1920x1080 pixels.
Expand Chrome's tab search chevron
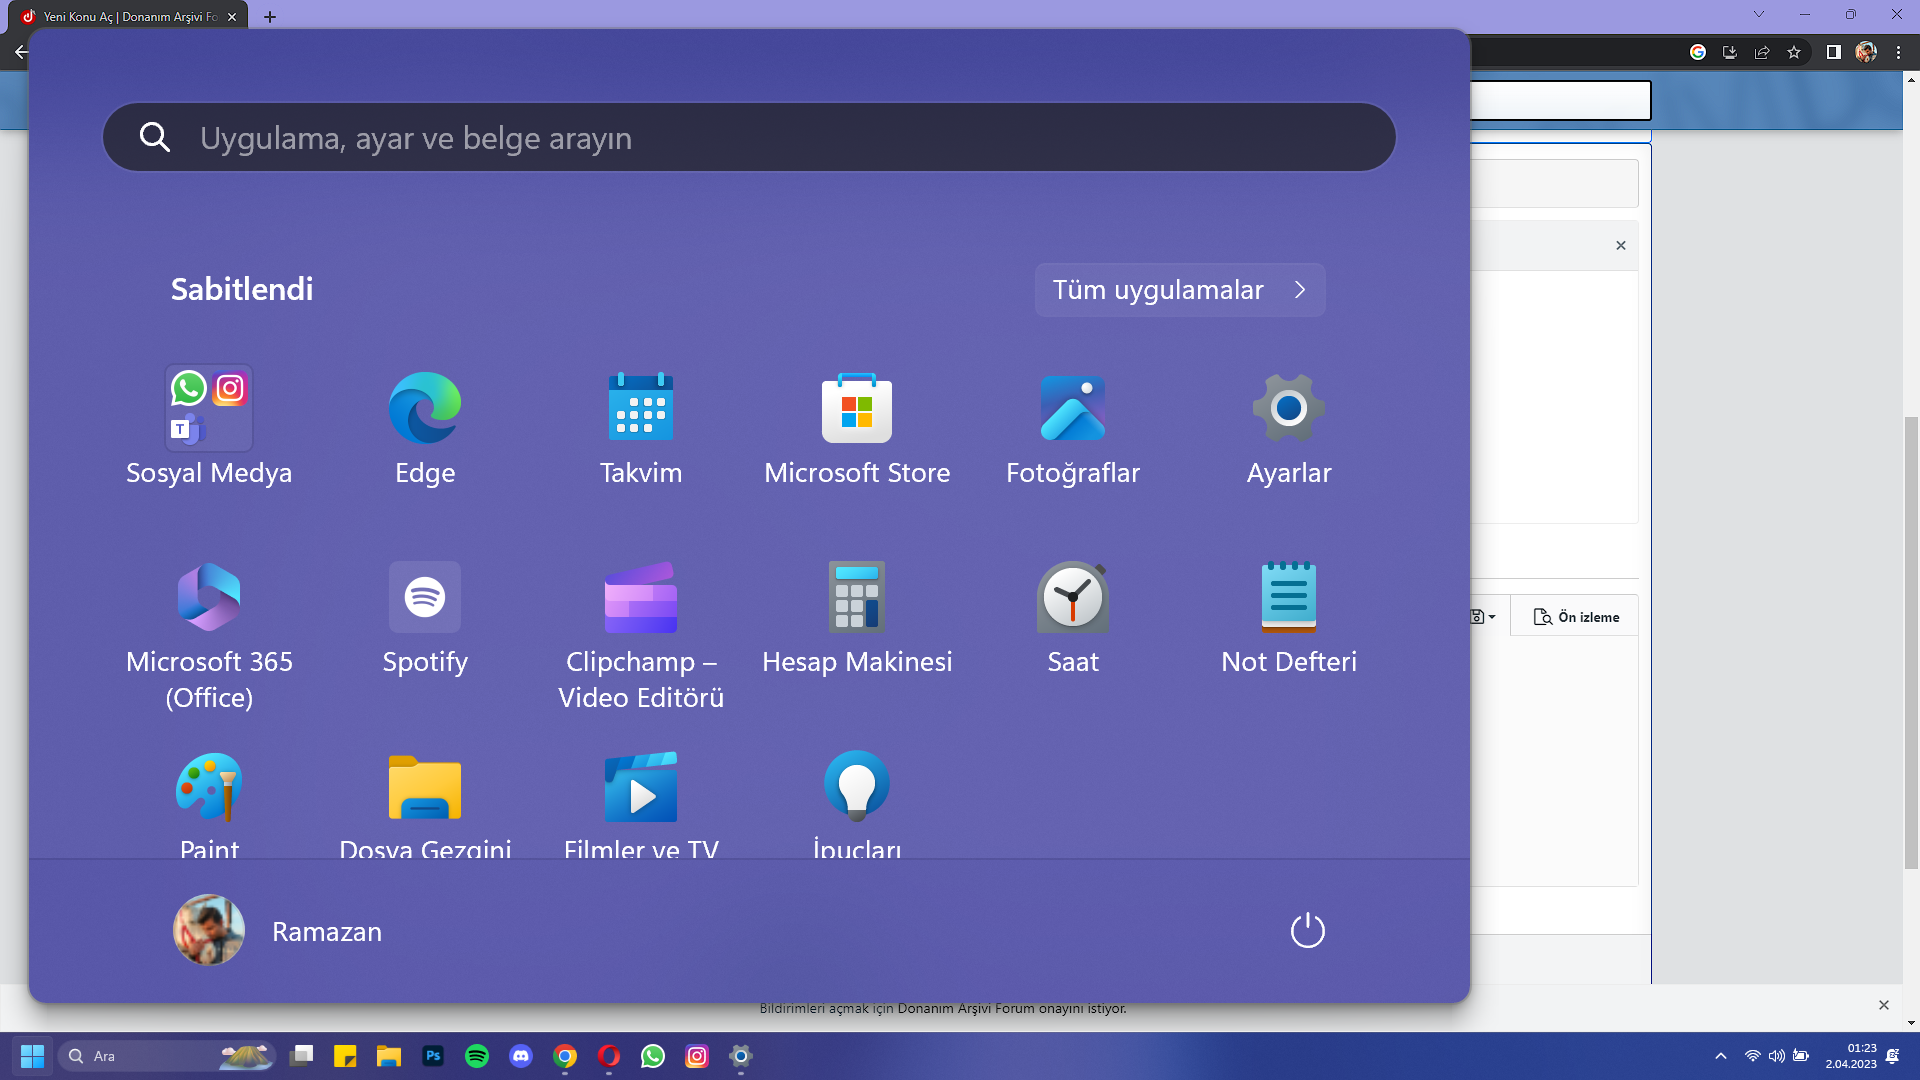(1759, 14)
